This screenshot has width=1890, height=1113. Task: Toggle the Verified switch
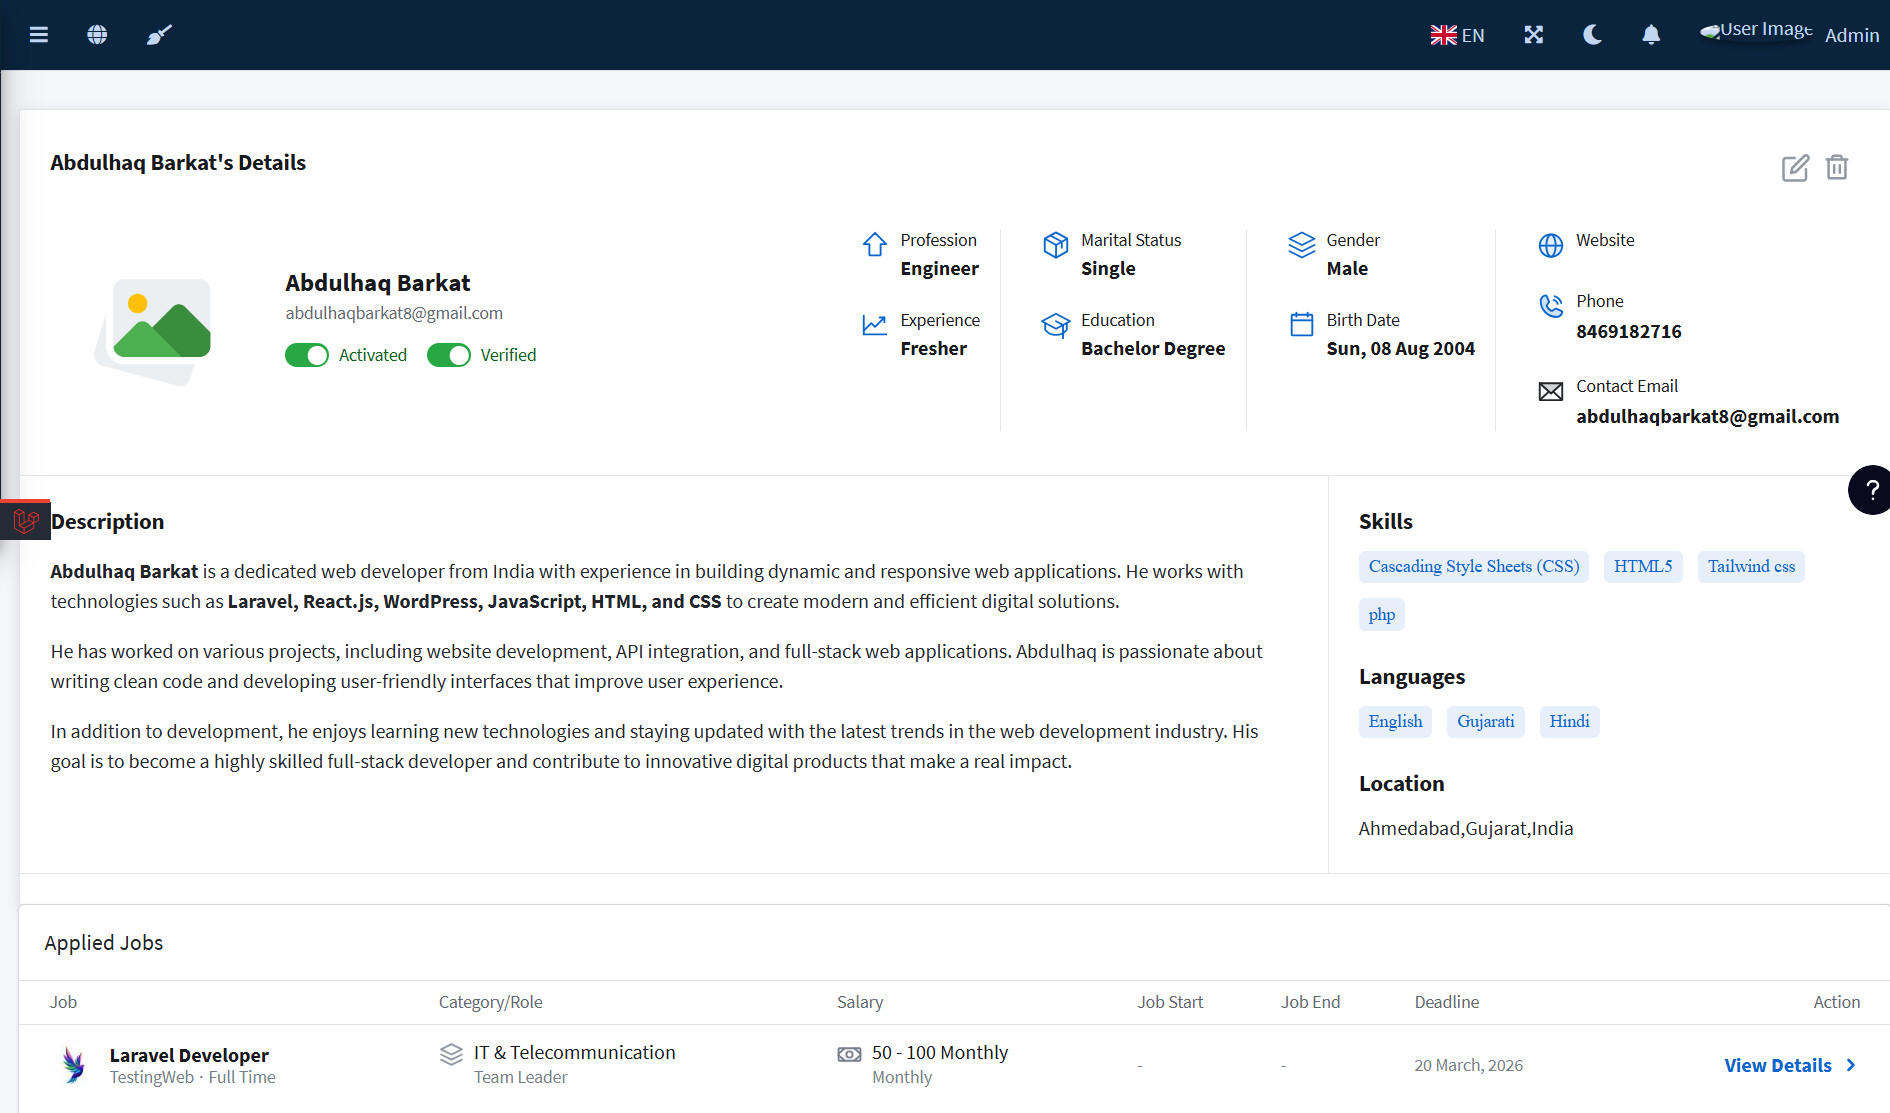449,355
